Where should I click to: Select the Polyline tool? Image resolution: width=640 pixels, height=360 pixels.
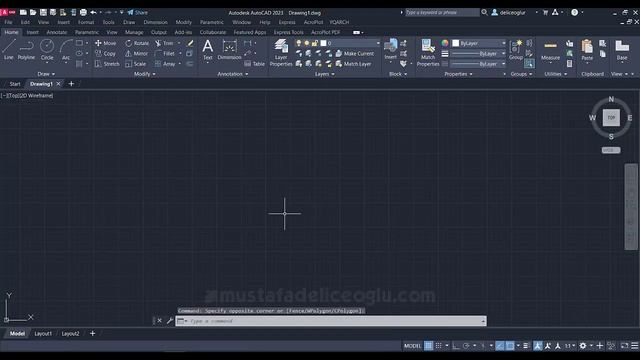coord(26,50)
